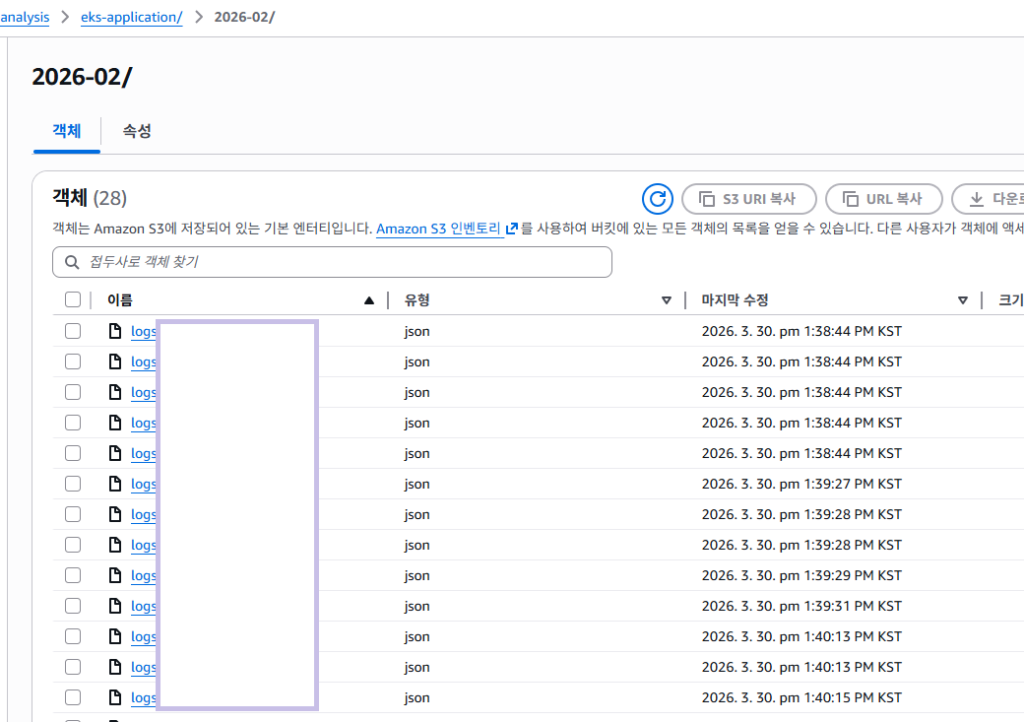Select the 객체 tab
This screenshot has height=722, width=1024.
66,131
